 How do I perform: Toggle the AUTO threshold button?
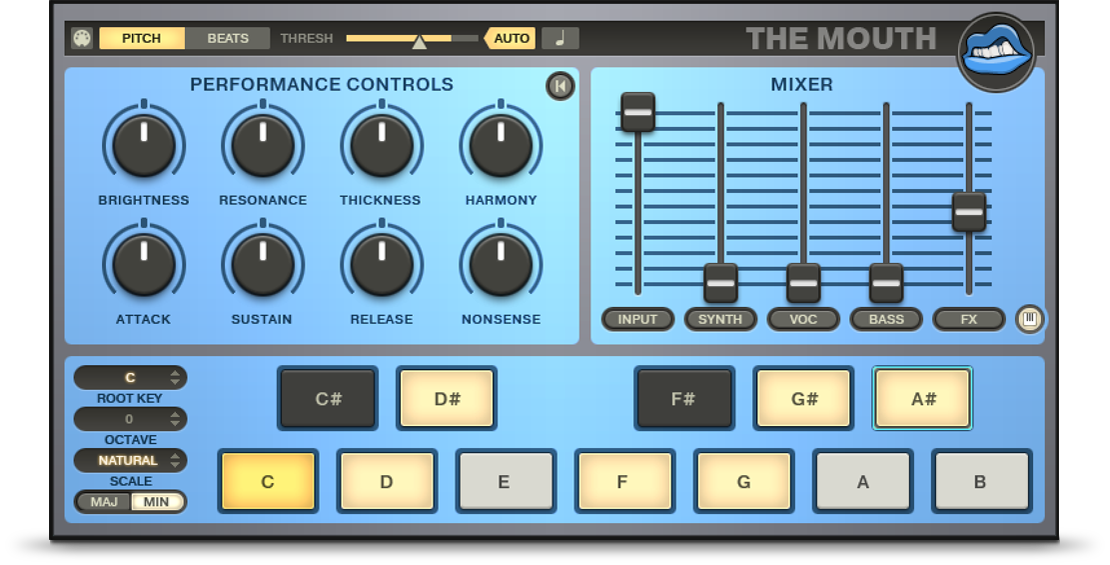[511, 39]
